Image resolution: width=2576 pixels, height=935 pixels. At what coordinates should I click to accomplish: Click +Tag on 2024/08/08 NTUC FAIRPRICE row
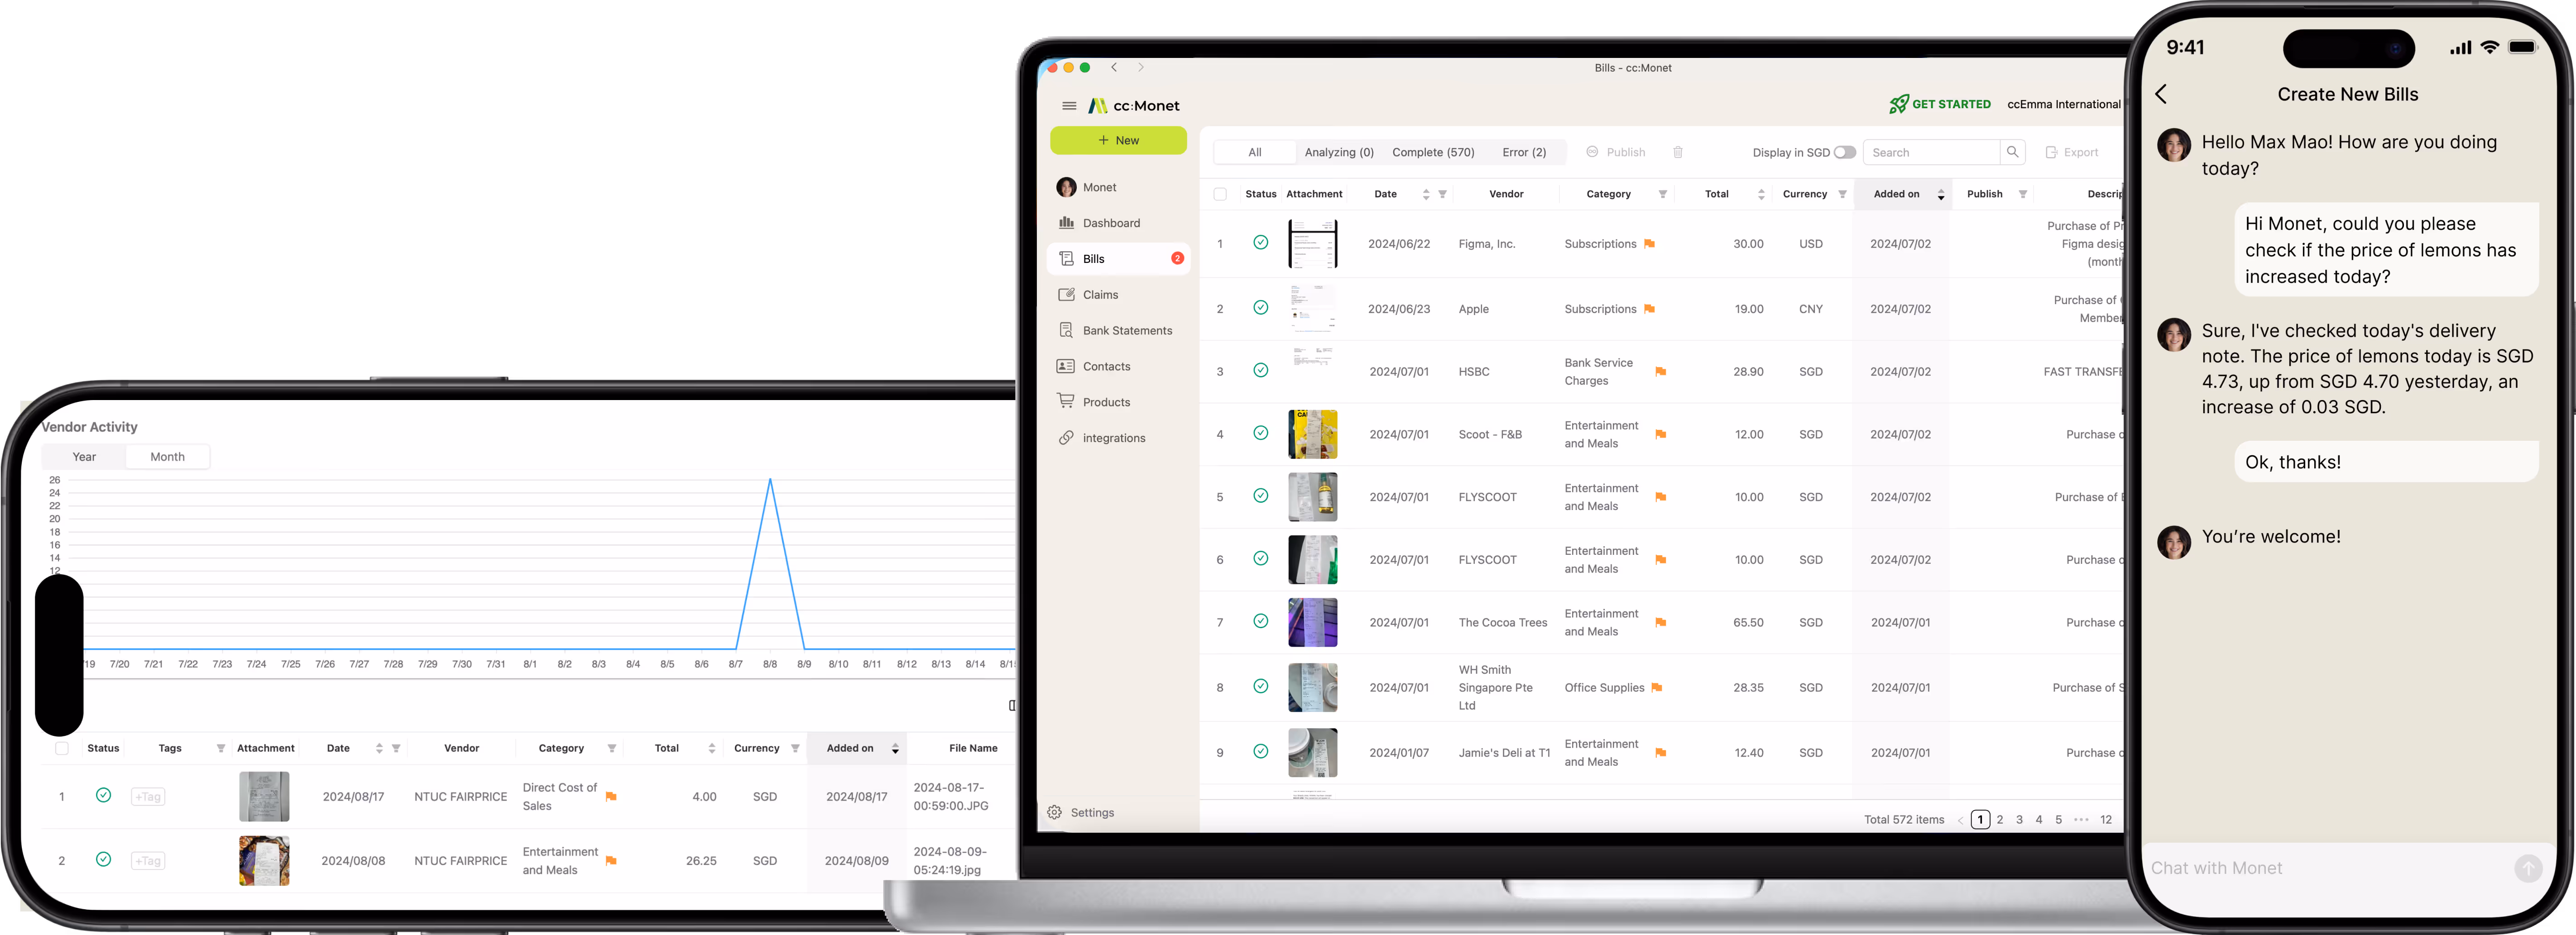click(x=148, y=861)
